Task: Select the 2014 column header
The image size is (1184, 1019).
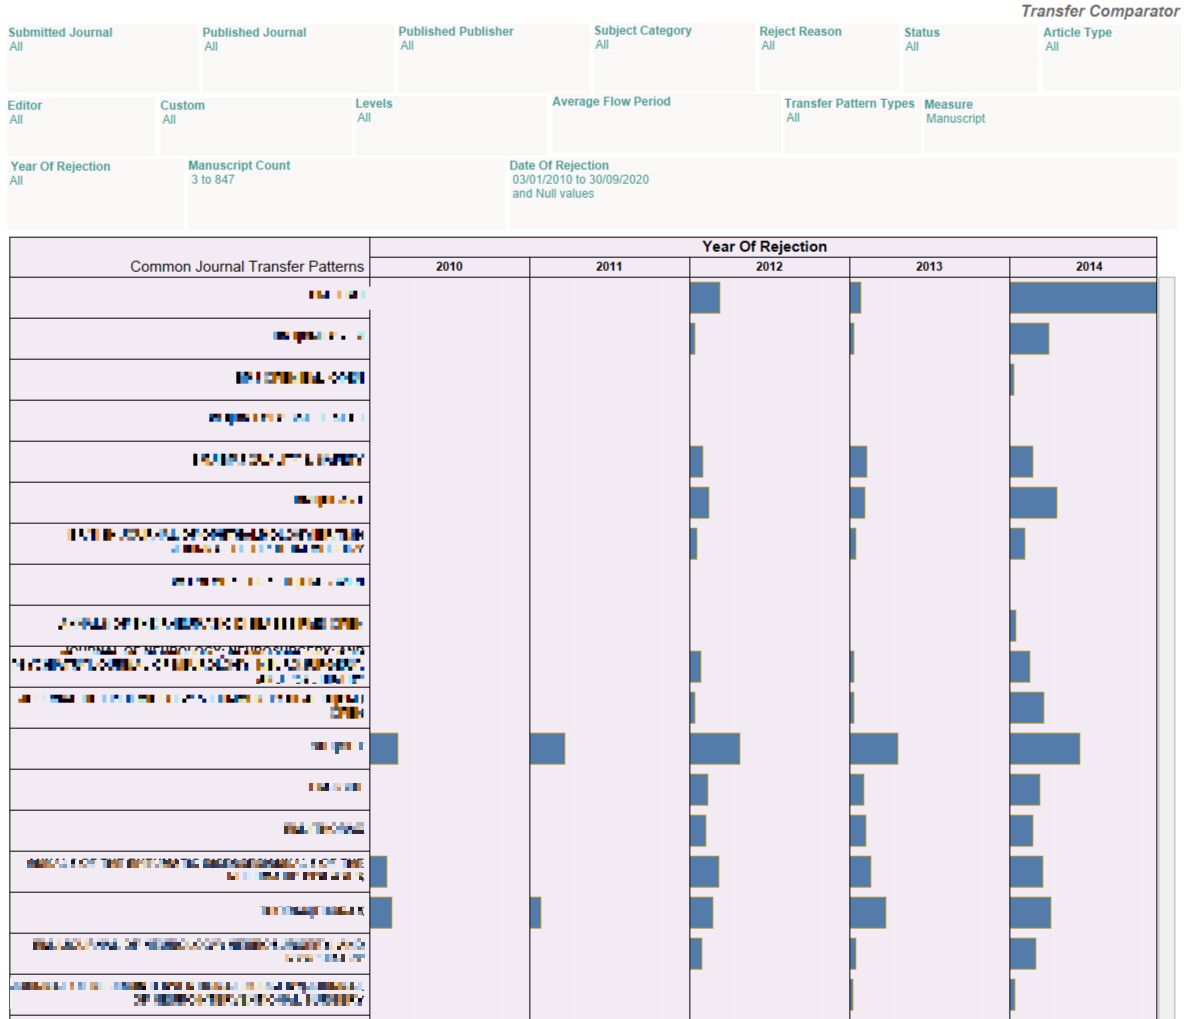Action: point(1089,267)
